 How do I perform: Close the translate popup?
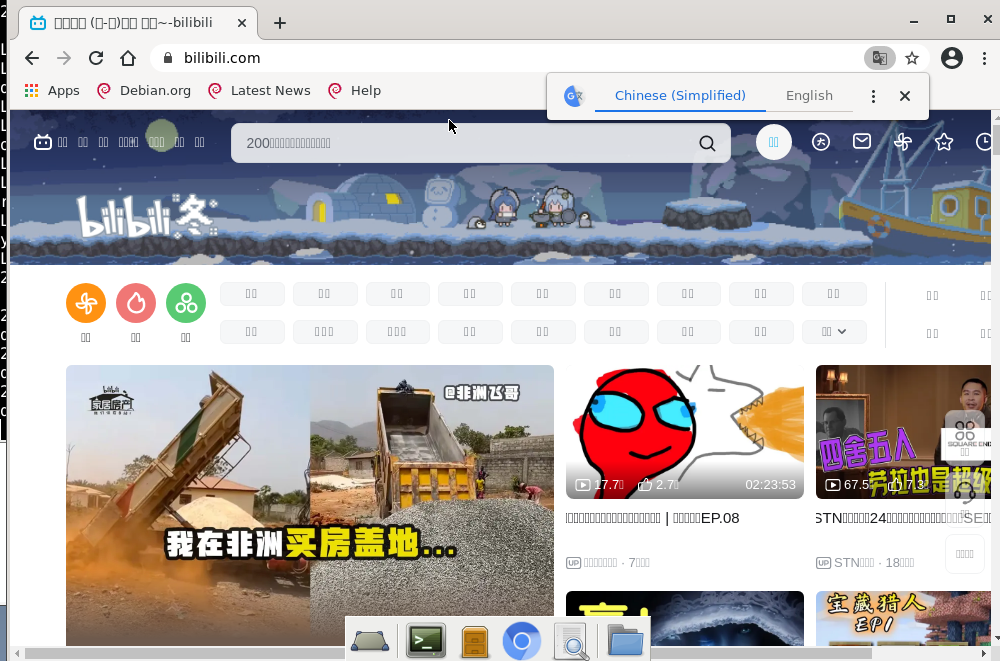tap(904, 96)
